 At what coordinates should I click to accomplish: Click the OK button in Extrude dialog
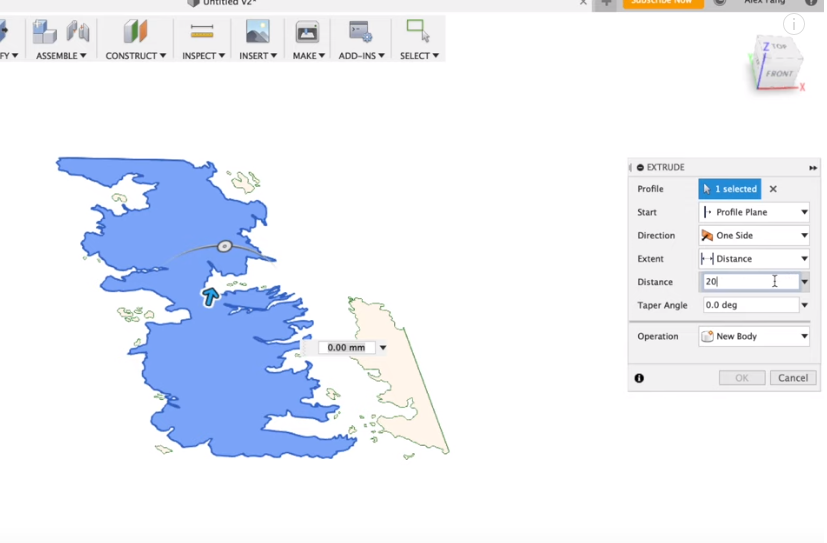coord(742,377)
